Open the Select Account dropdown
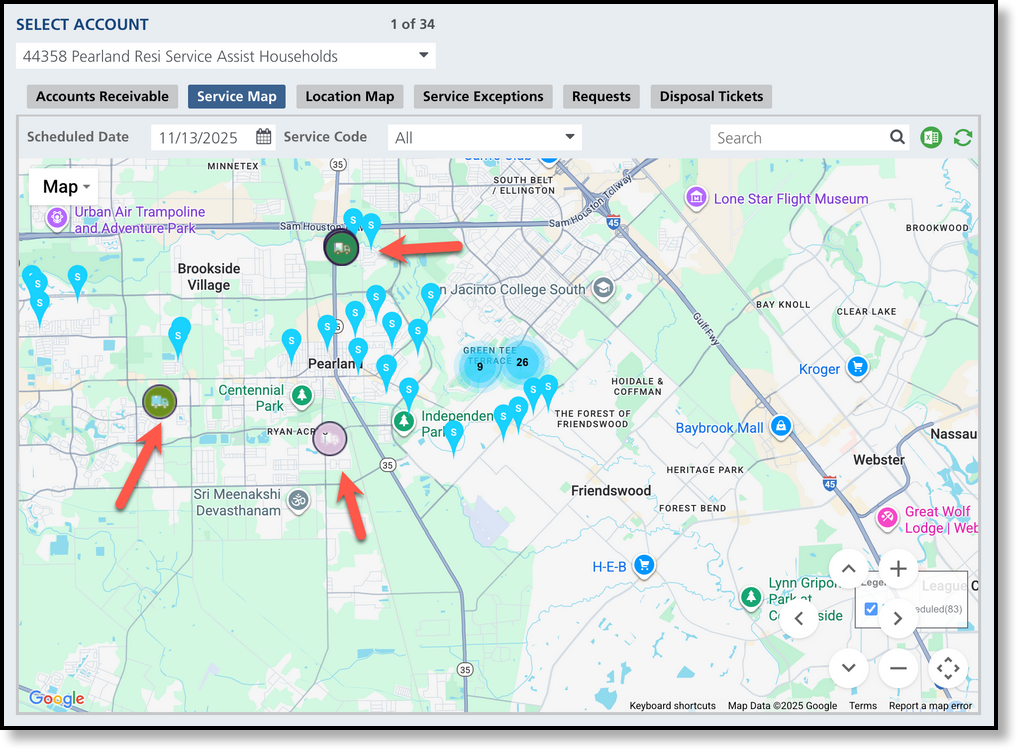The height and width of the screenshot is (750, 1018). (x=226, y=56)
